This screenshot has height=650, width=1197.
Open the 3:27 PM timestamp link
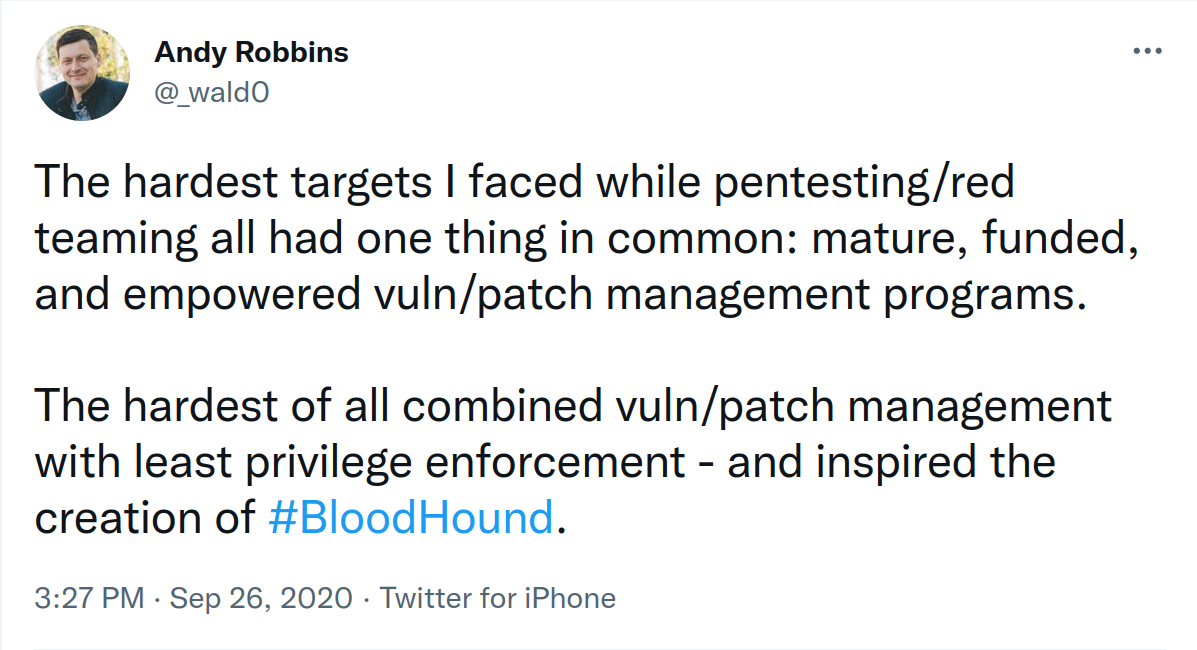(x=89, y=598)
